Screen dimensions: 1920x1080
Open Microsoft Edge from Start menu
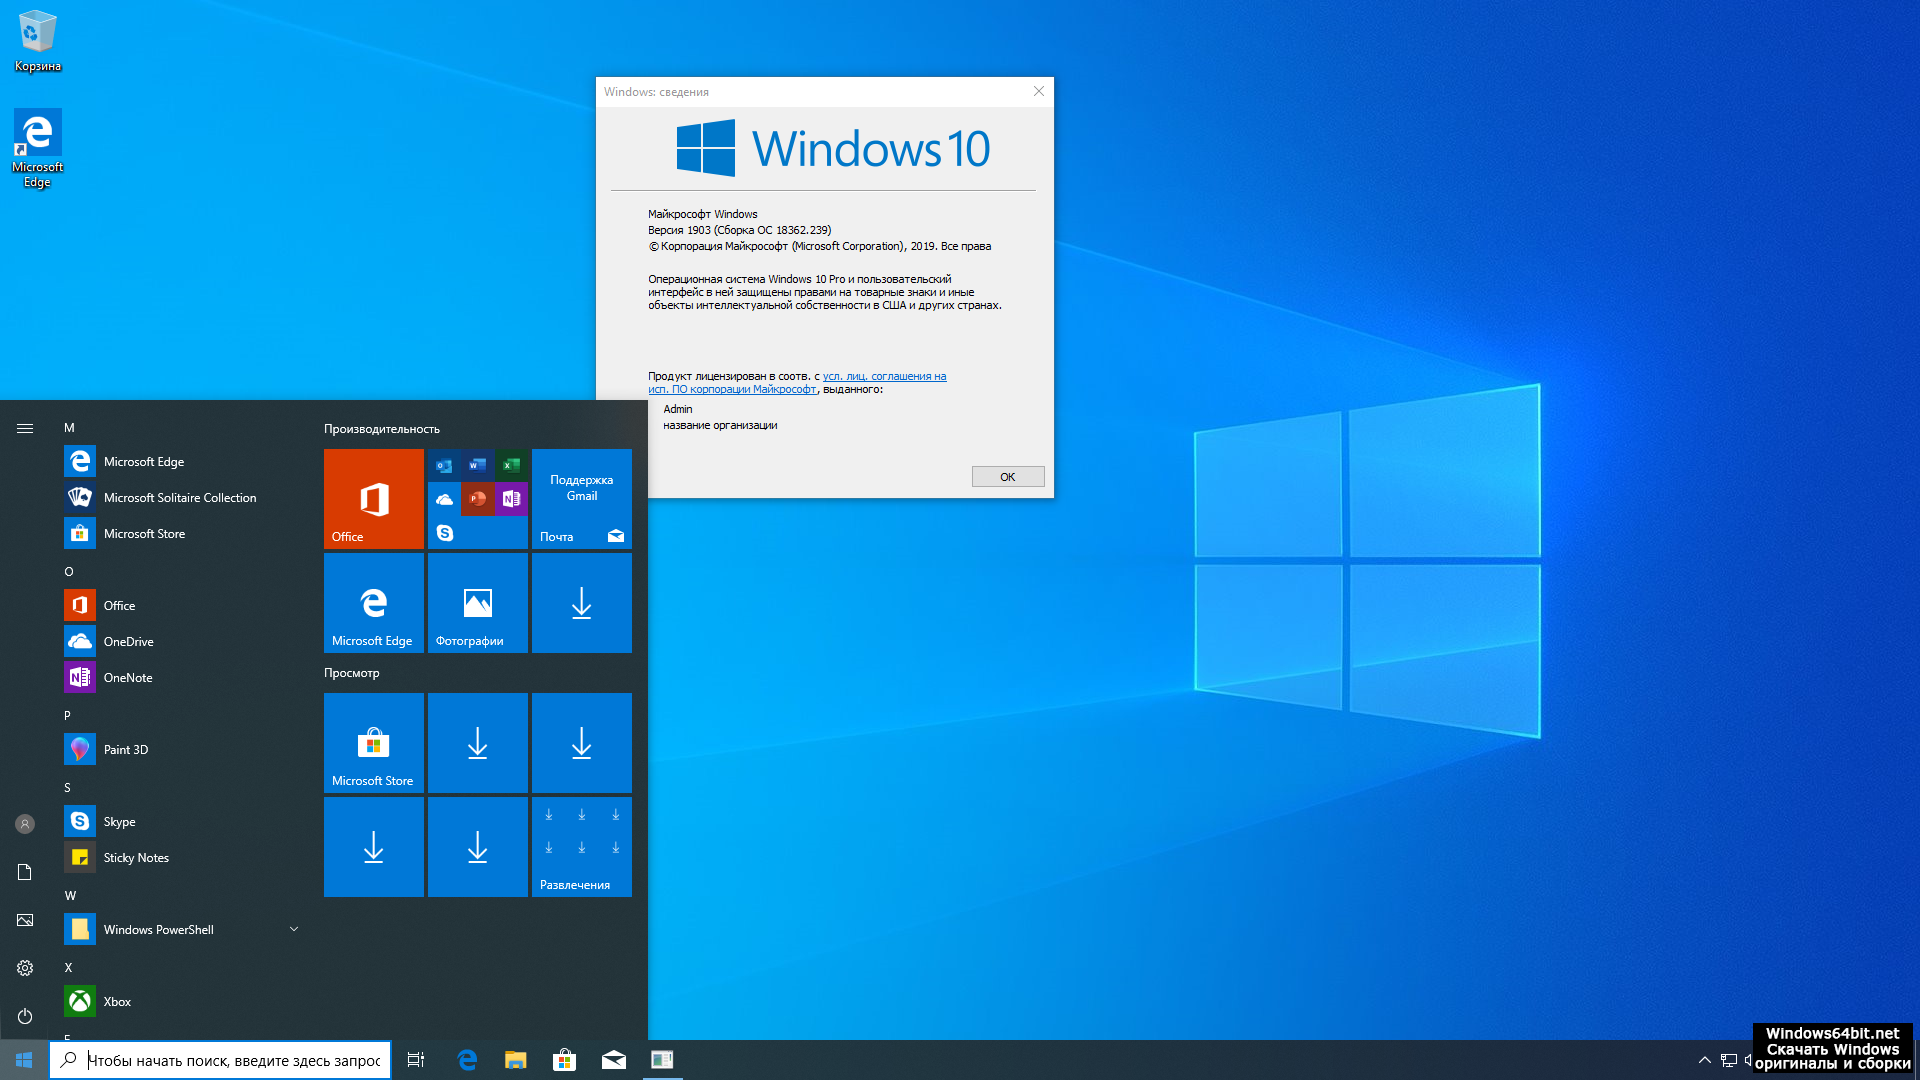144,460
